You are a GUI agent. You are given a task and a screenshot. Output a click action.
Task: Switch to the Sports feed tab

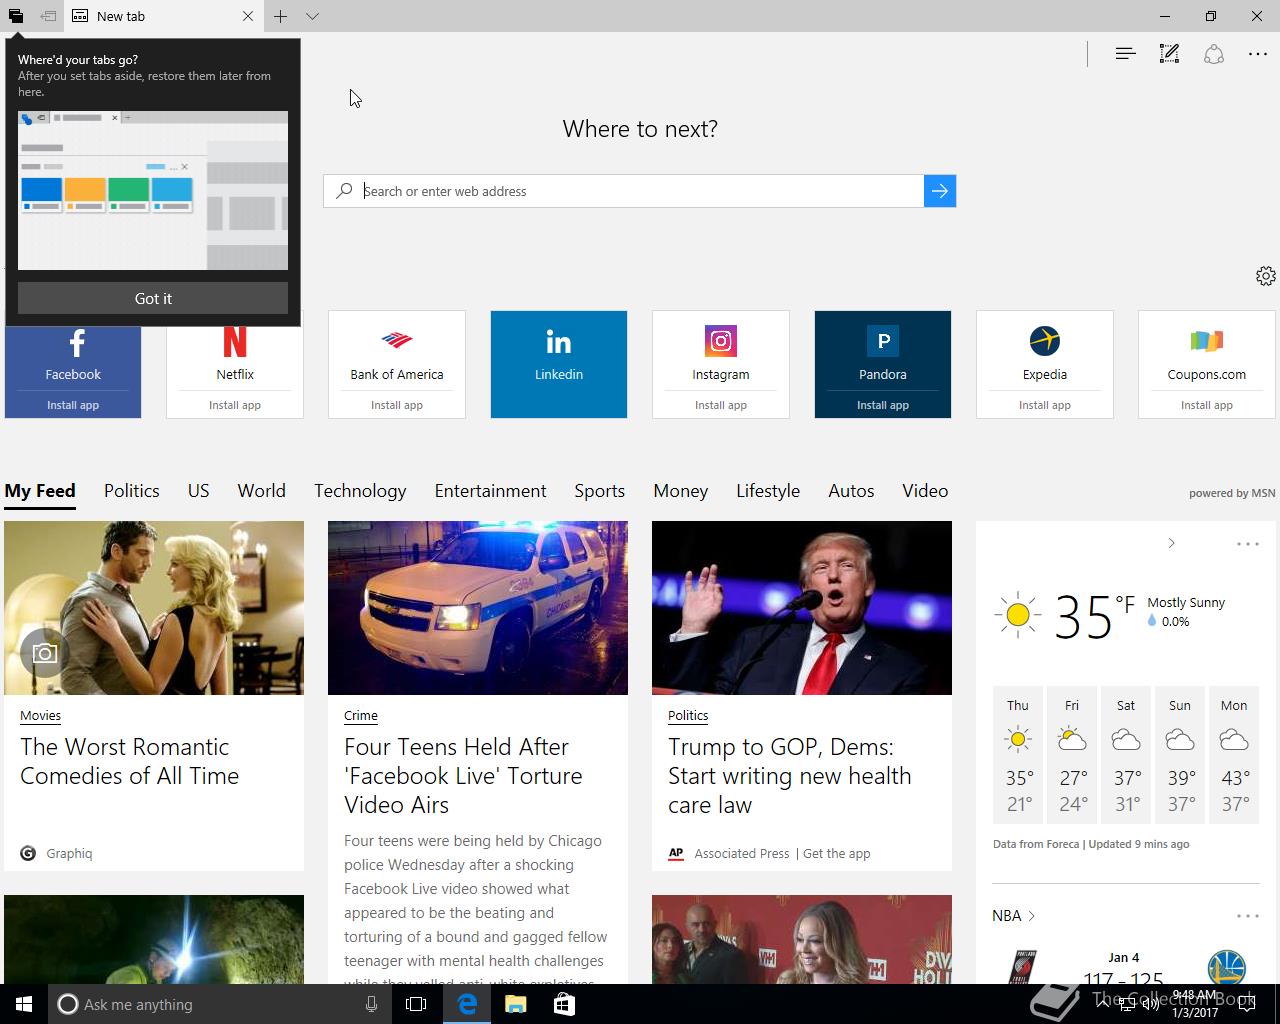click(599, 491)
